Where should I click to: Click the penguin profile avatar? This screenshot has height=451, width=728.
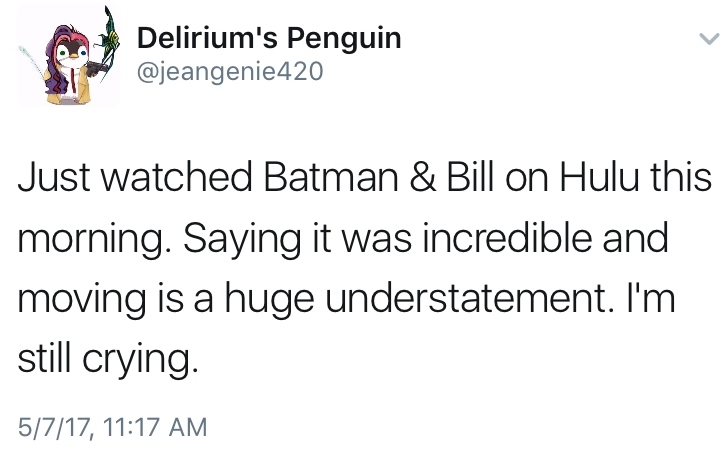[x=72, y=60]
